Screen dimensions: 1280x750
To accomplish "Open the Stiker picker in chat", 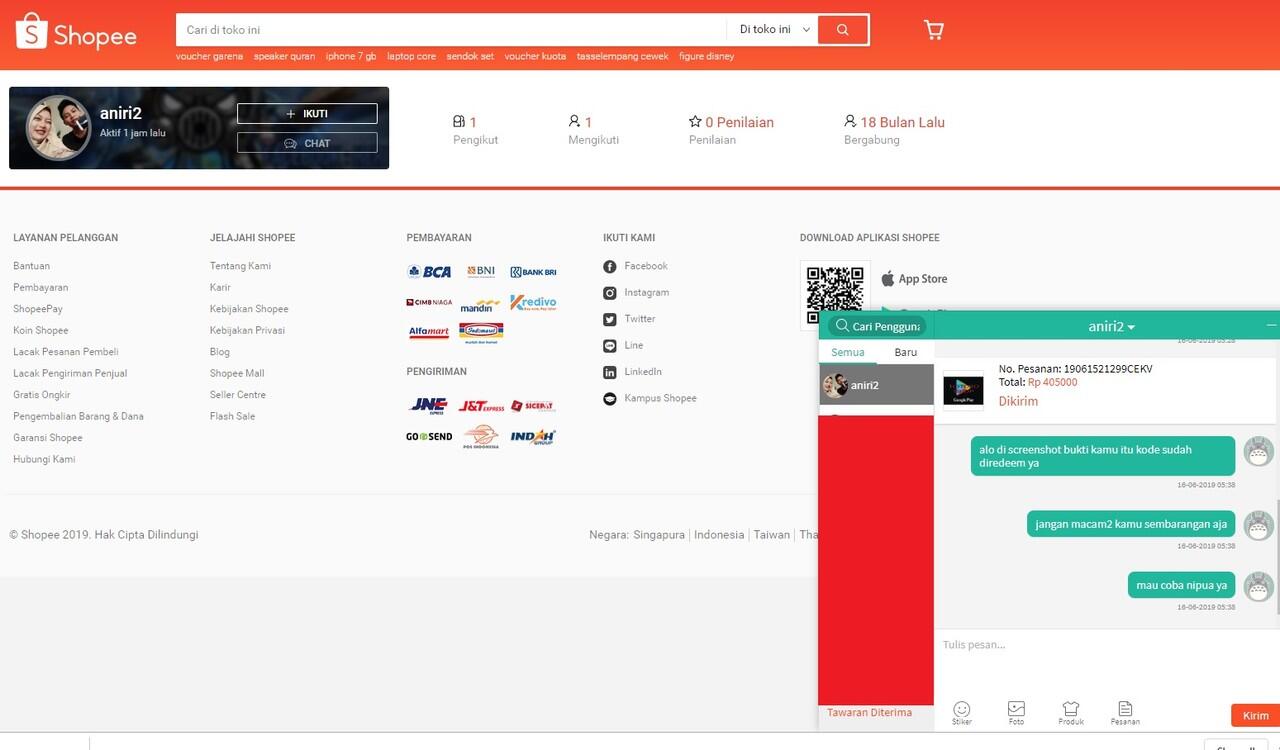I will click(x=962, y=713).
